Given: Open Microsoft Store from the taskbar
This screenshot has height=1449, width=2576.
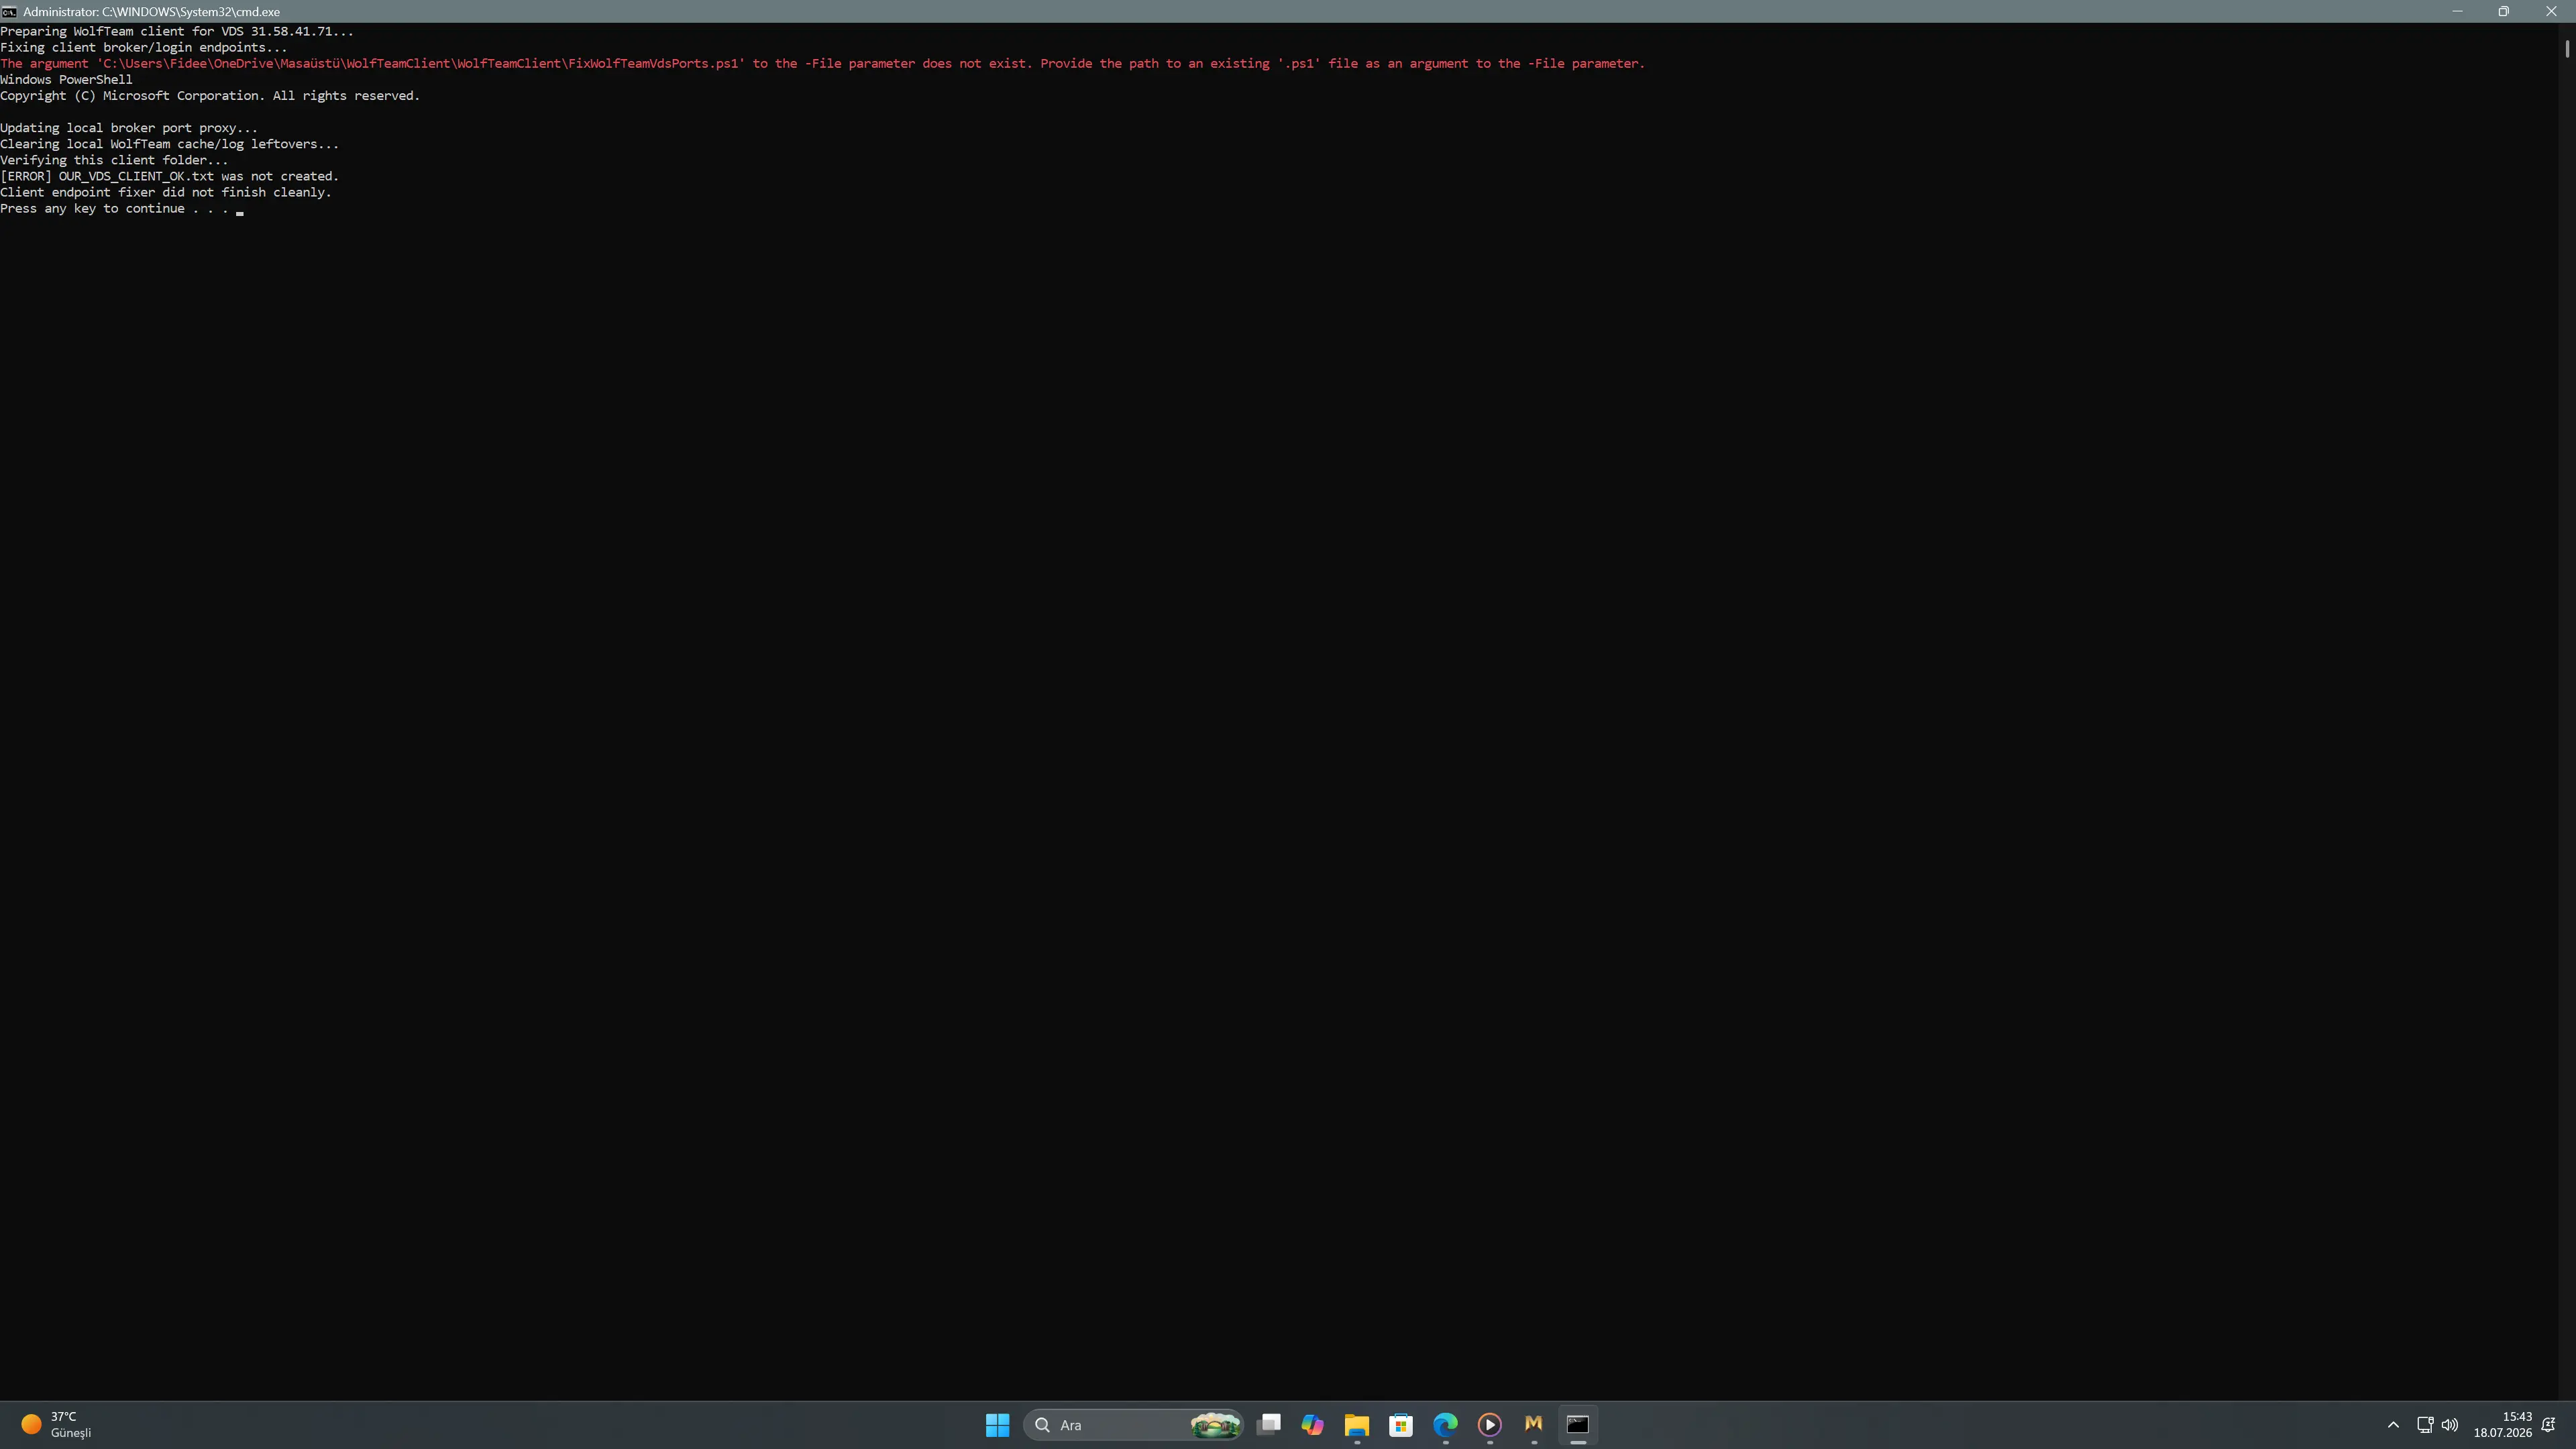Looking at the screenshot, I should 1401,1425.
